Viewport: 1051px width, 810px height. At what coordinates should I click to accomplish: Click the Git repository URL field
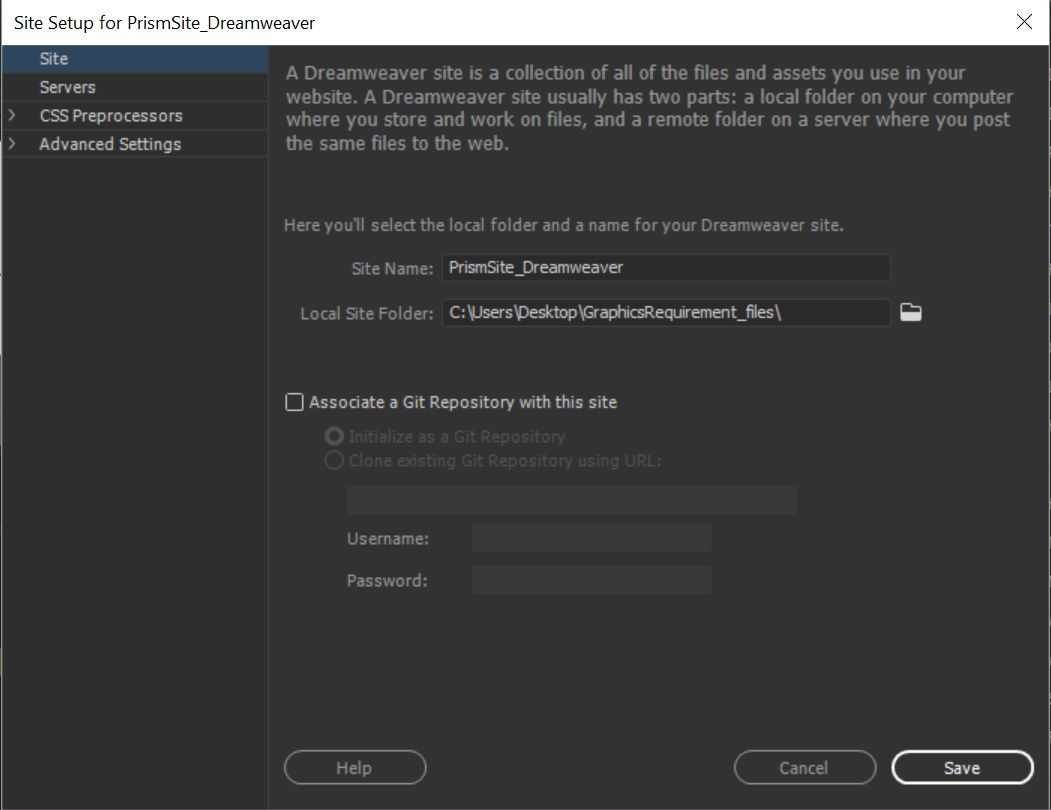(571, 500)
